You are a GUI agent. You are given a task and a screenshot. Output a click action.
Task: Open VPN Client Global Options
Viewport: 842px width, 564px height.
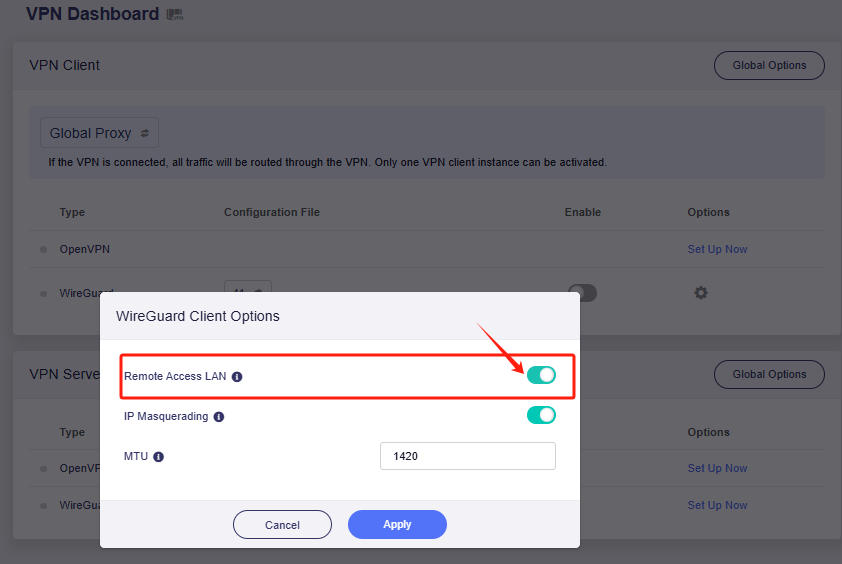[x=769, y=65]
